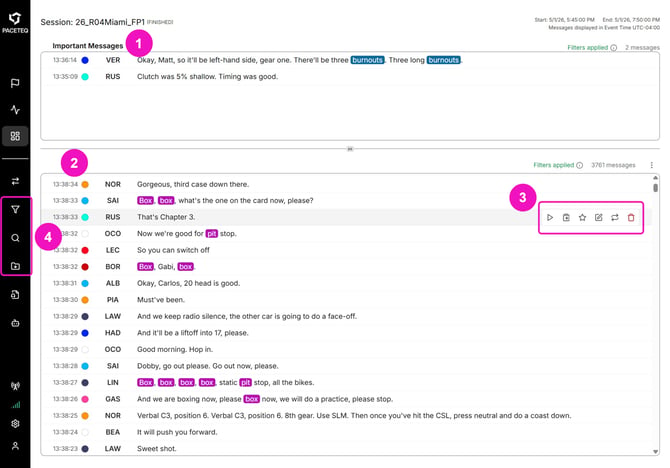670x468 pixels.
Task: Click info icon beside 3761 messages filters applied
Action: pyautogui.click(x=579, y=165)
